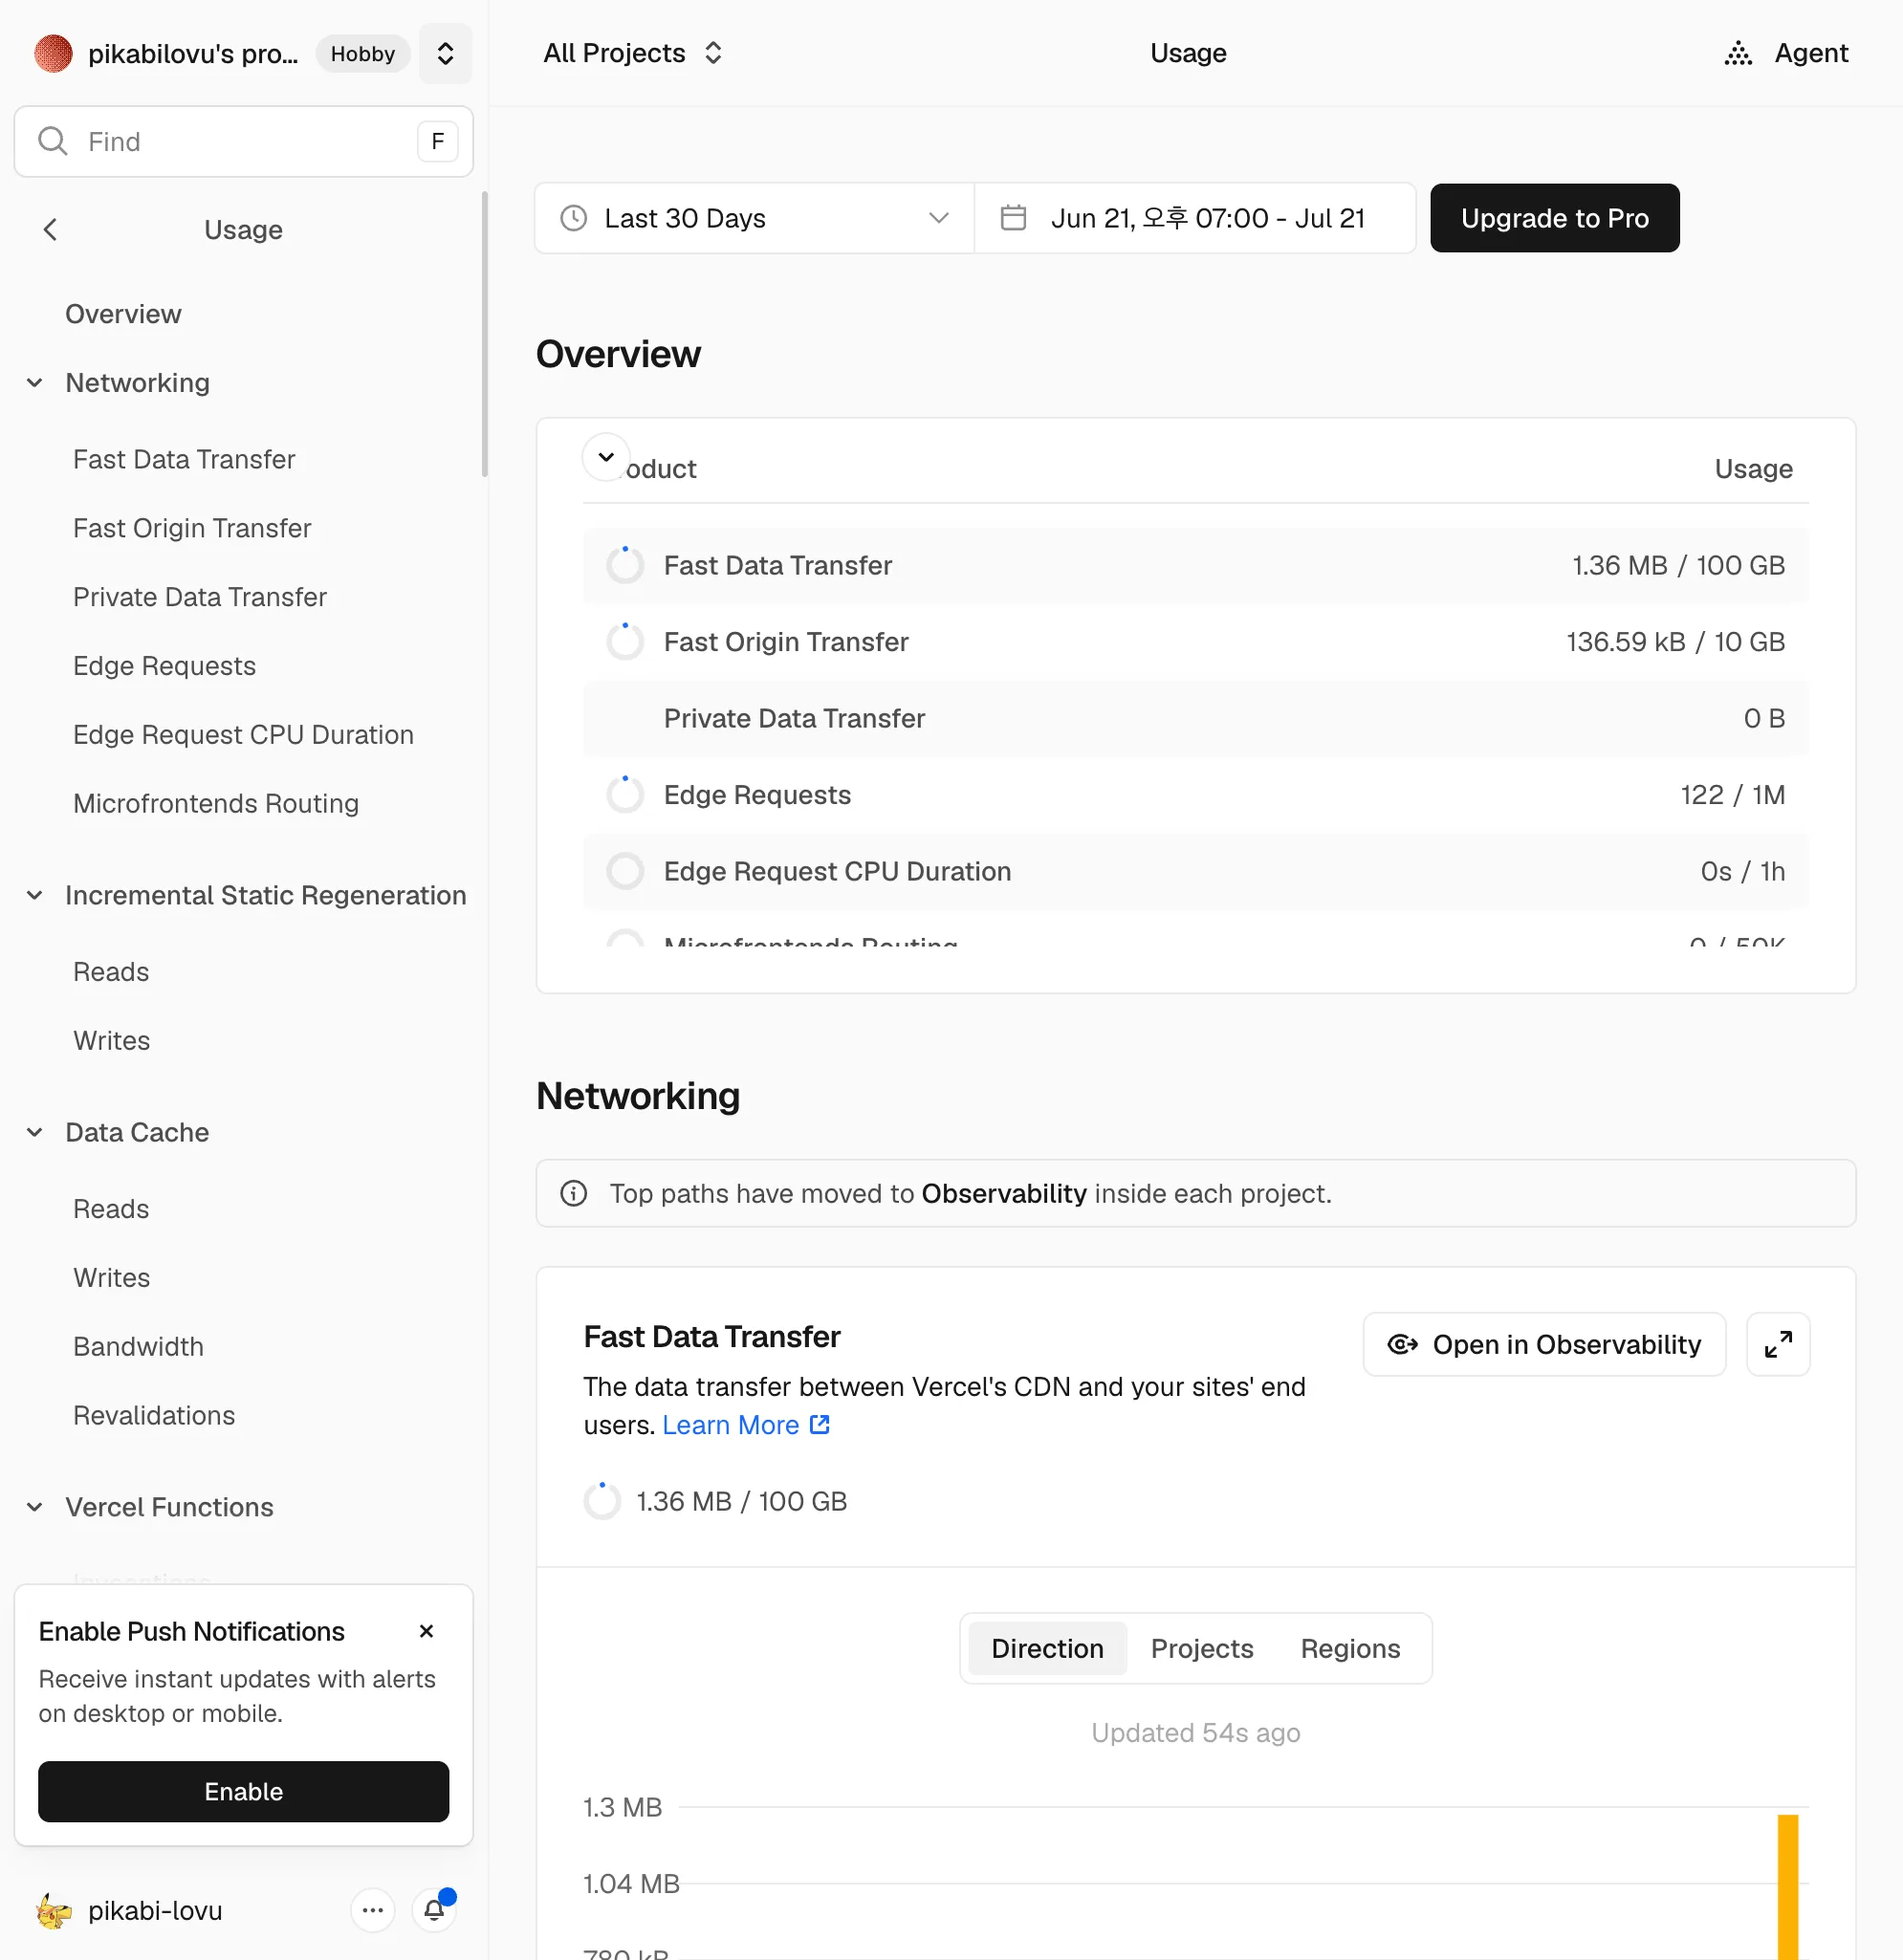Expand the Fast Data Transfer chart fullscreen

point(1778,1345)
